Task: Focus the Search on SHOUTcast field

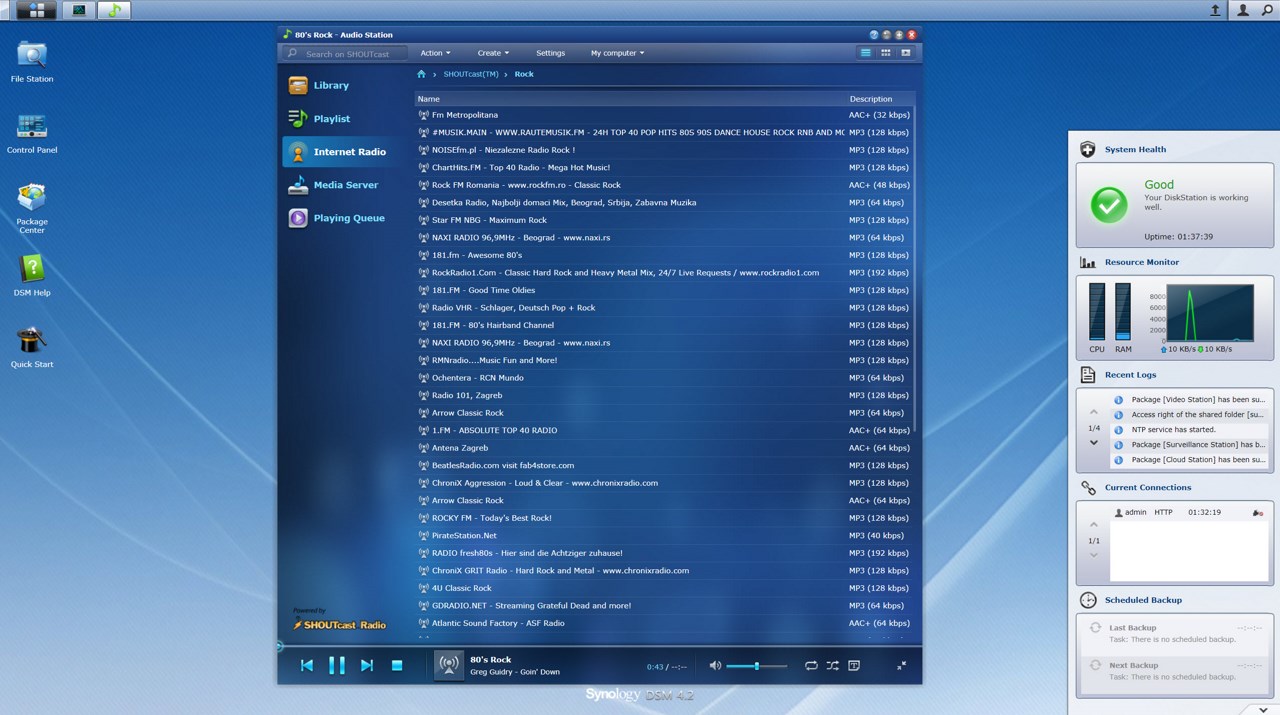Action: (347, 53)
